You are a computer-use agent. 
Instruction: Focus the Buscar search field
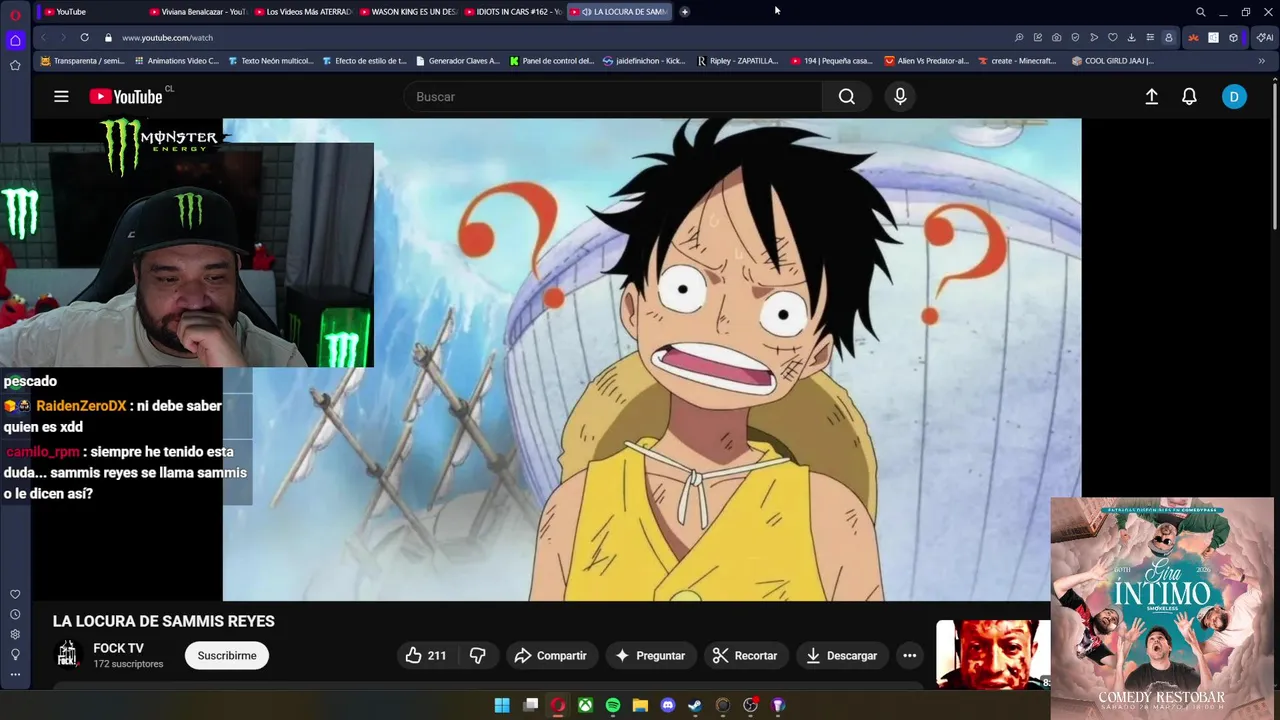coord(613,96)
